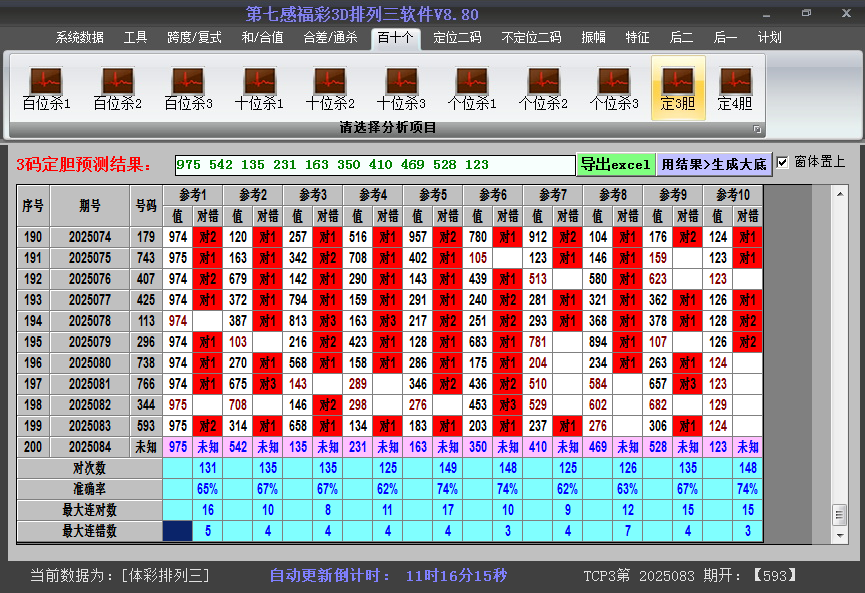865x593 pixels.
Task: Open the 百位杀3 analysis icon
Action: [x=188, y=88]
